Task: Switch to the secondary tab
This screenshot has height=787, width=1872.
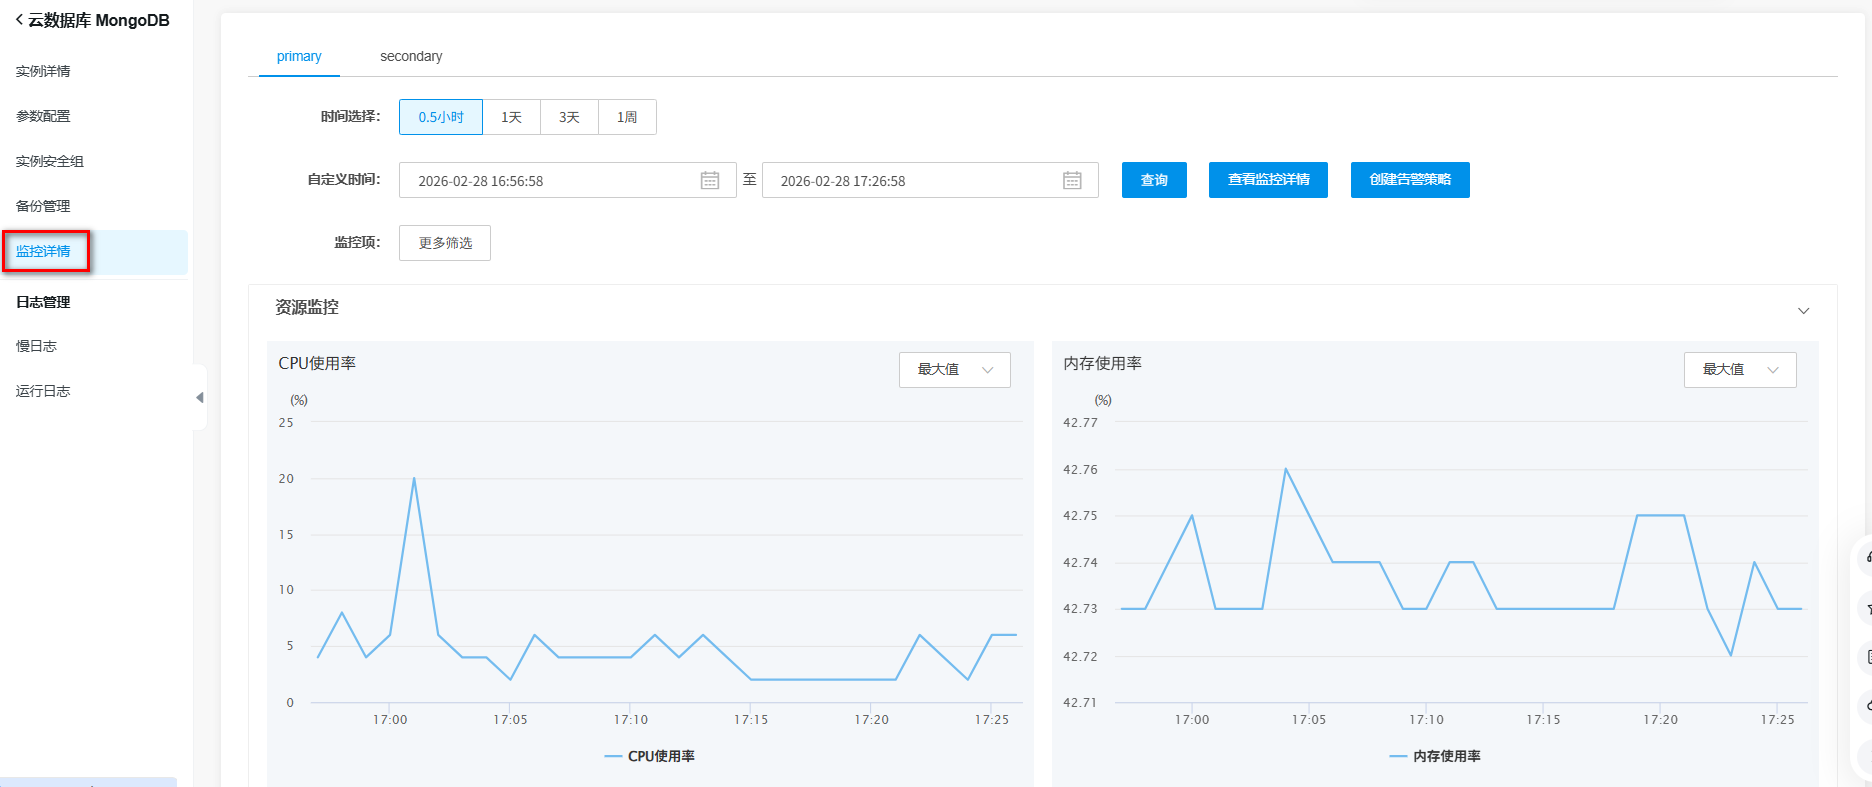Action: (411, 56)
